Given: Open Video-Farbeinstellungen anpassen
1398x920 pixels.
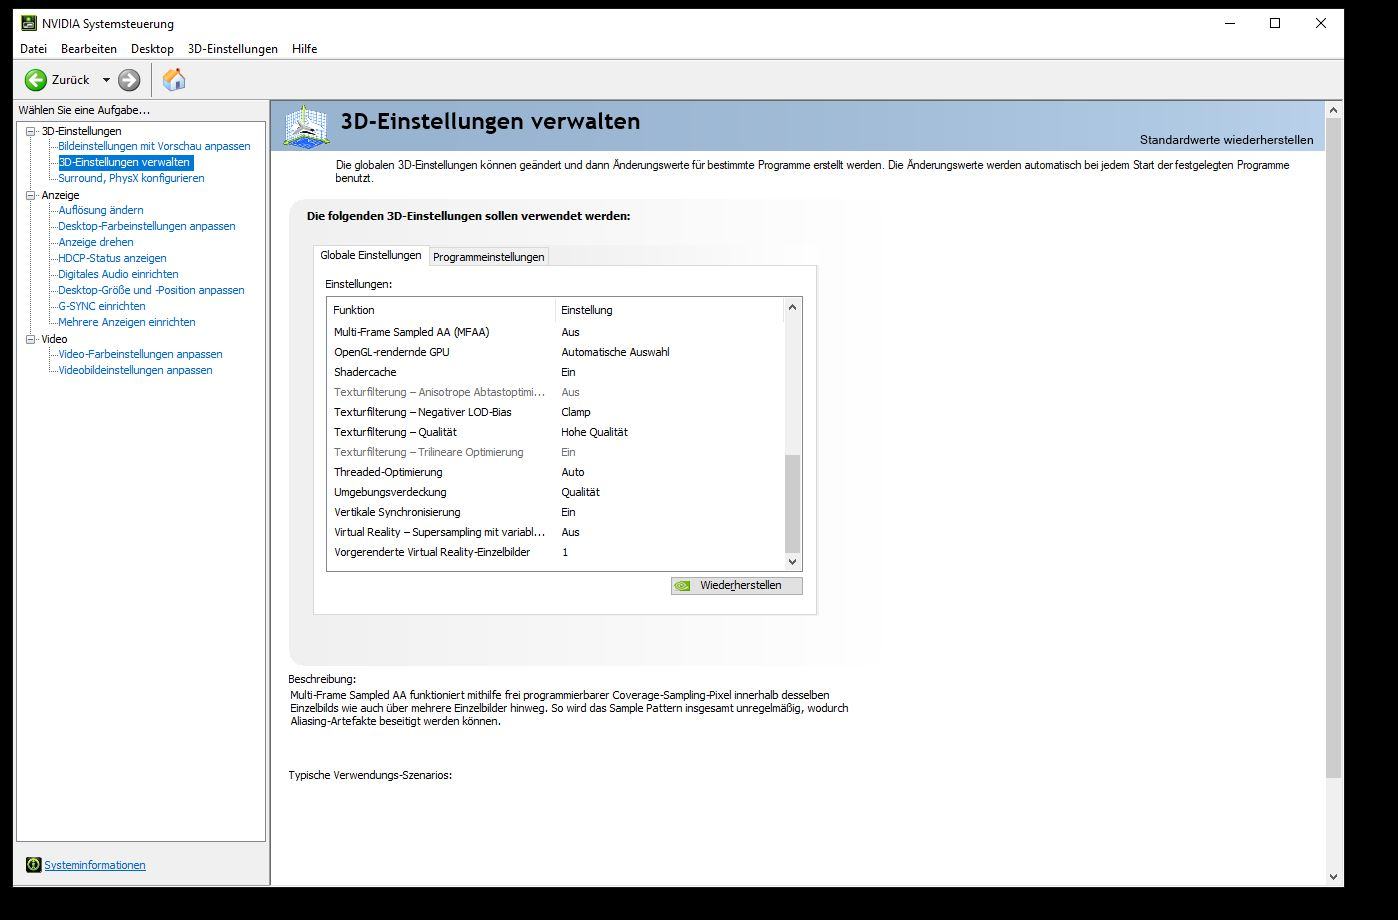Looking at the screenshot, I should (140, 354).
